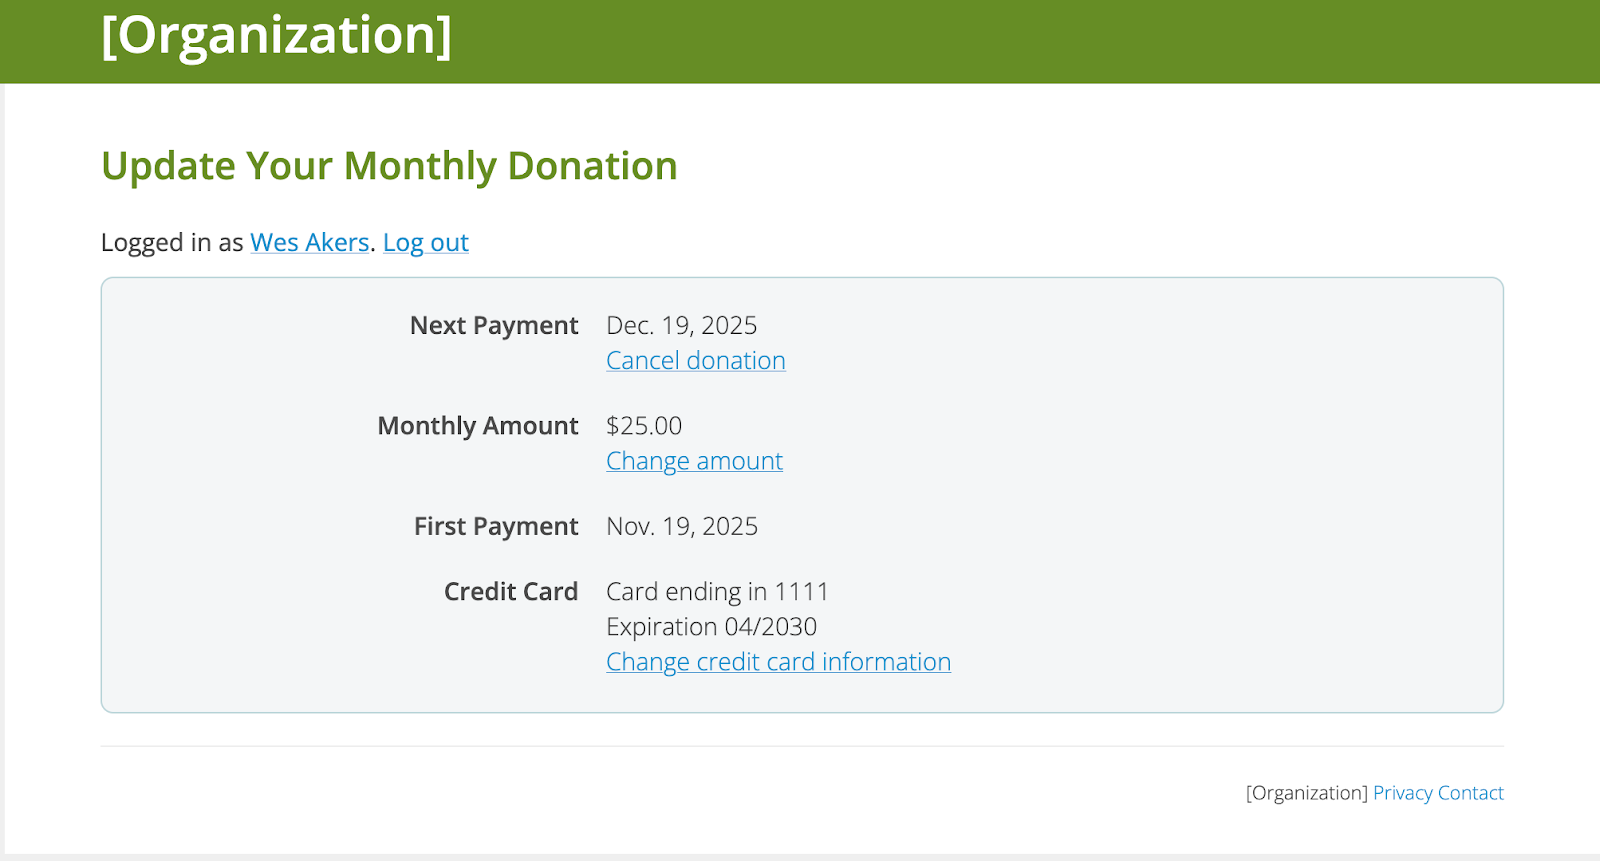The image size is (1600, 861).
Task: Click the $25.00 amount value
Action: click(x=644, y=426)
